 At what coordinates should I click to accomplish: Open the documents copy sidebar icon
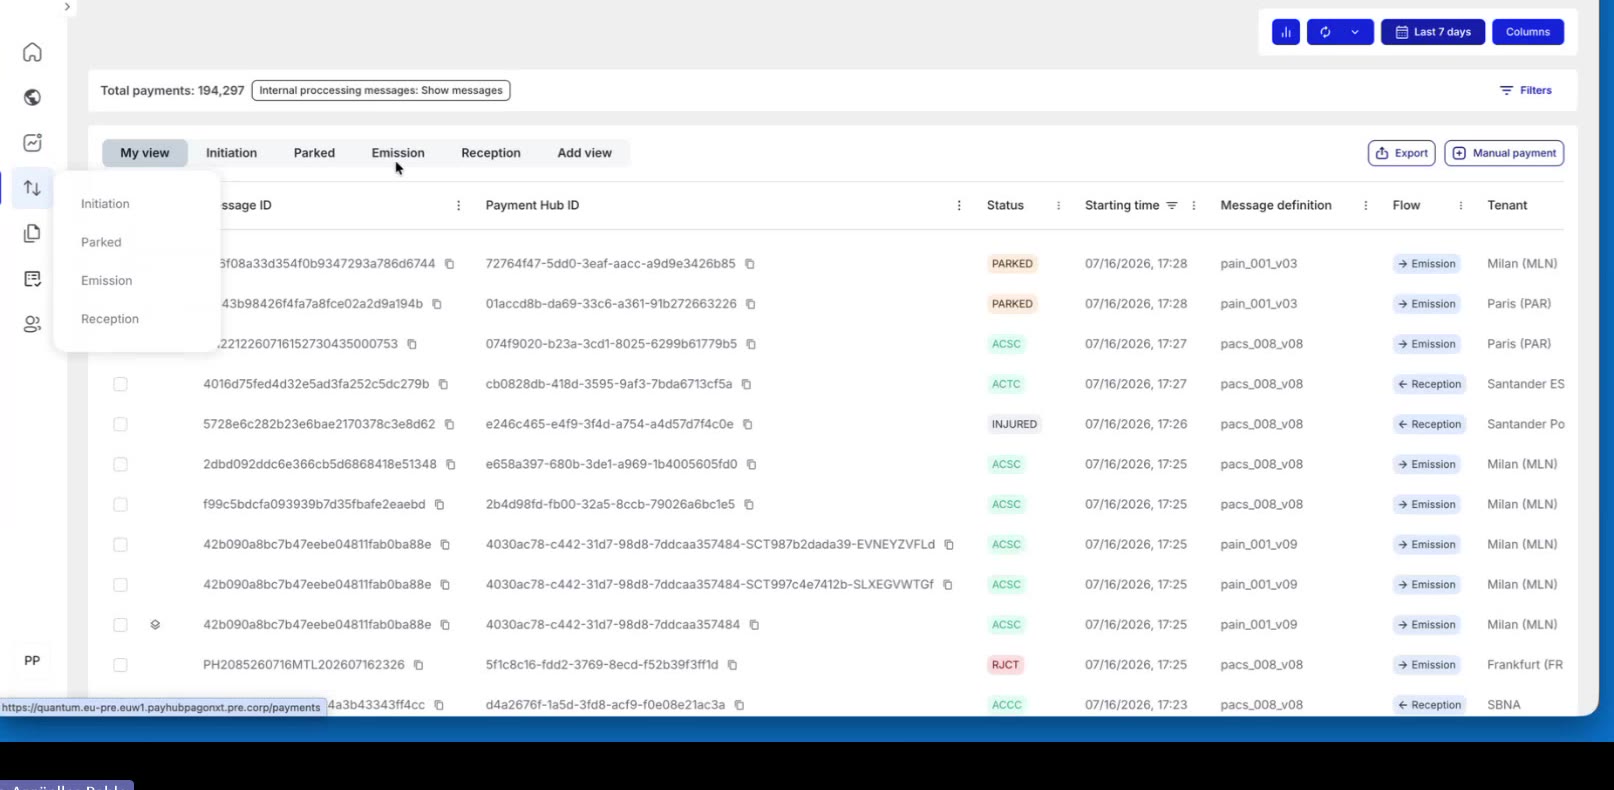coord(32,233)
